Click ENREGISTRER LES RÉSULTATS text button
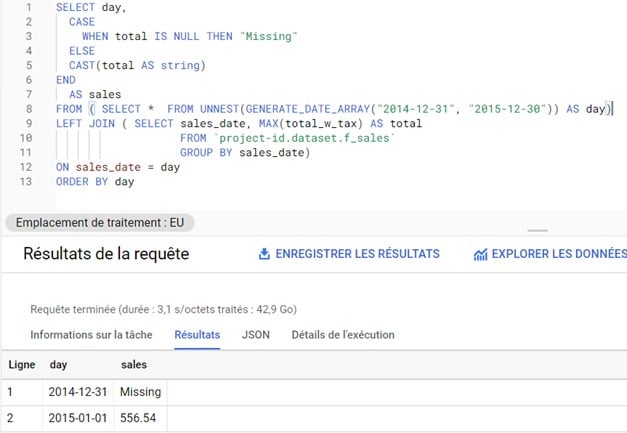Screen dimensions: 627x433 click(x=357, y=254)
